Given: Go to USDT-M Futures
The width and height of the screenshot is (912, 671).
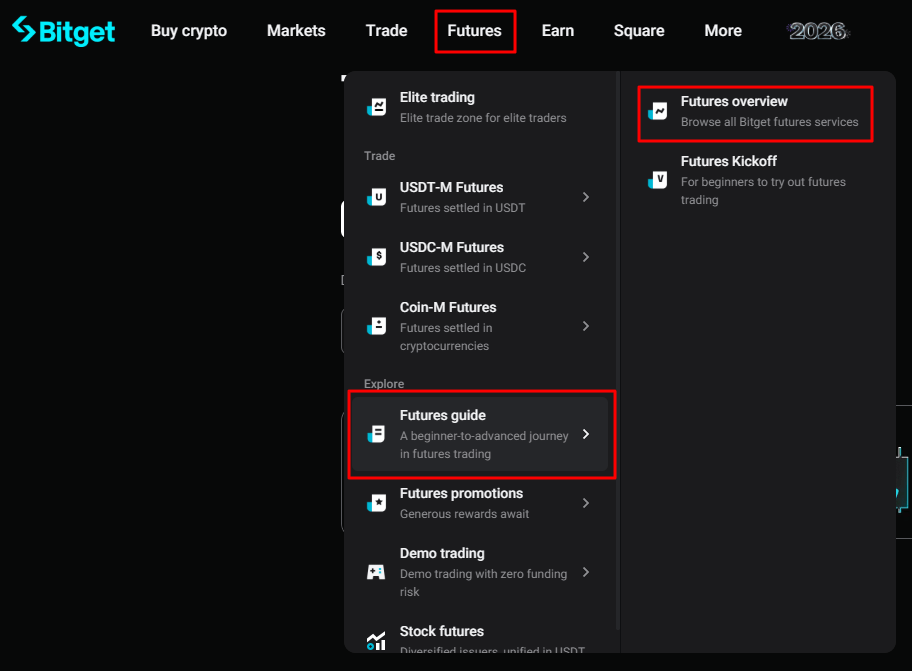Looking at the screenshot, I should [x=451, y=187].
